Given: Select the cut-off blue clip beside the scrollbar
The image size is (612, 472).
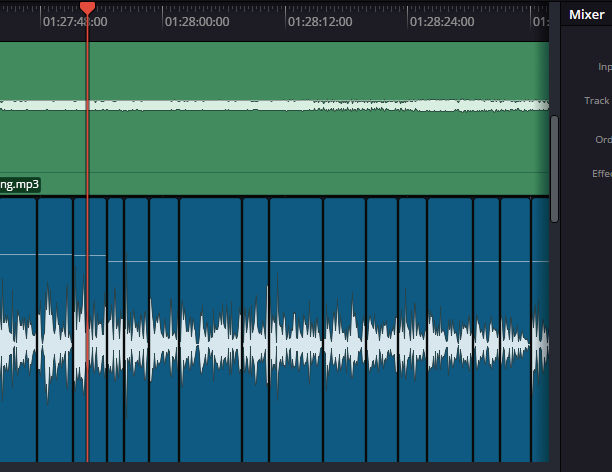Looking at the screenshot, I should 541,330.
